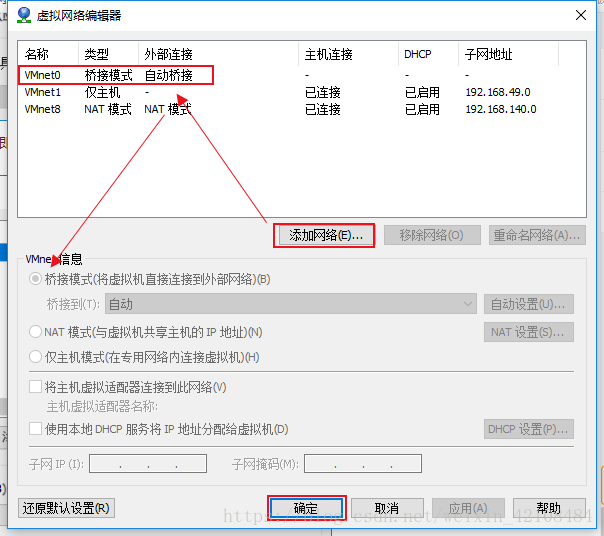Click the 主机连接 column header
604x536 pixels.
[349, 54]
